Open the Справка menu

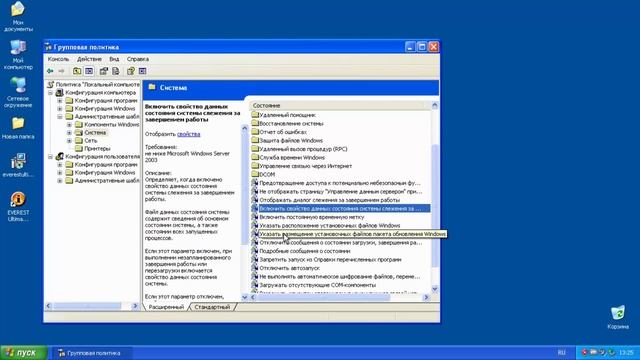[x=138, y=59]
